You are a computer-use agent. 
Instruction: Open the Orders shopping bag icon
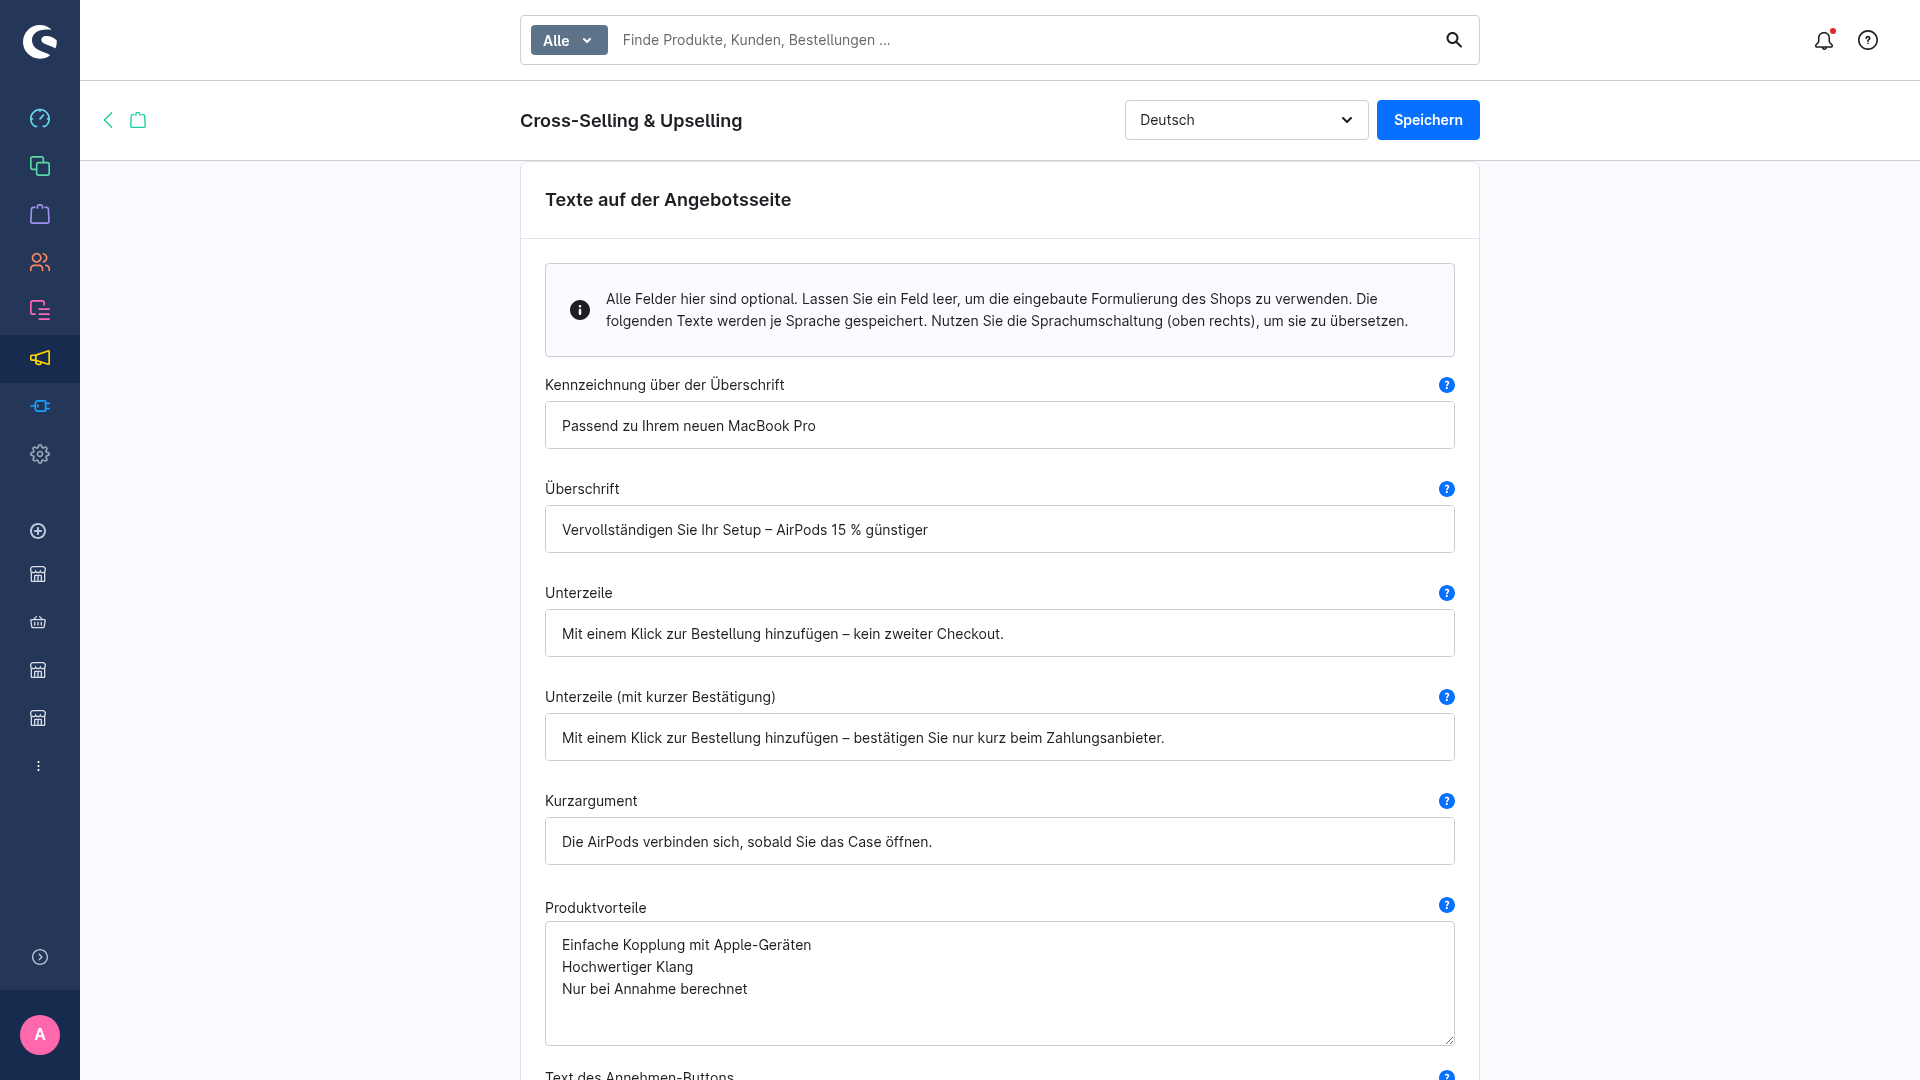click(x=40, y=214)
